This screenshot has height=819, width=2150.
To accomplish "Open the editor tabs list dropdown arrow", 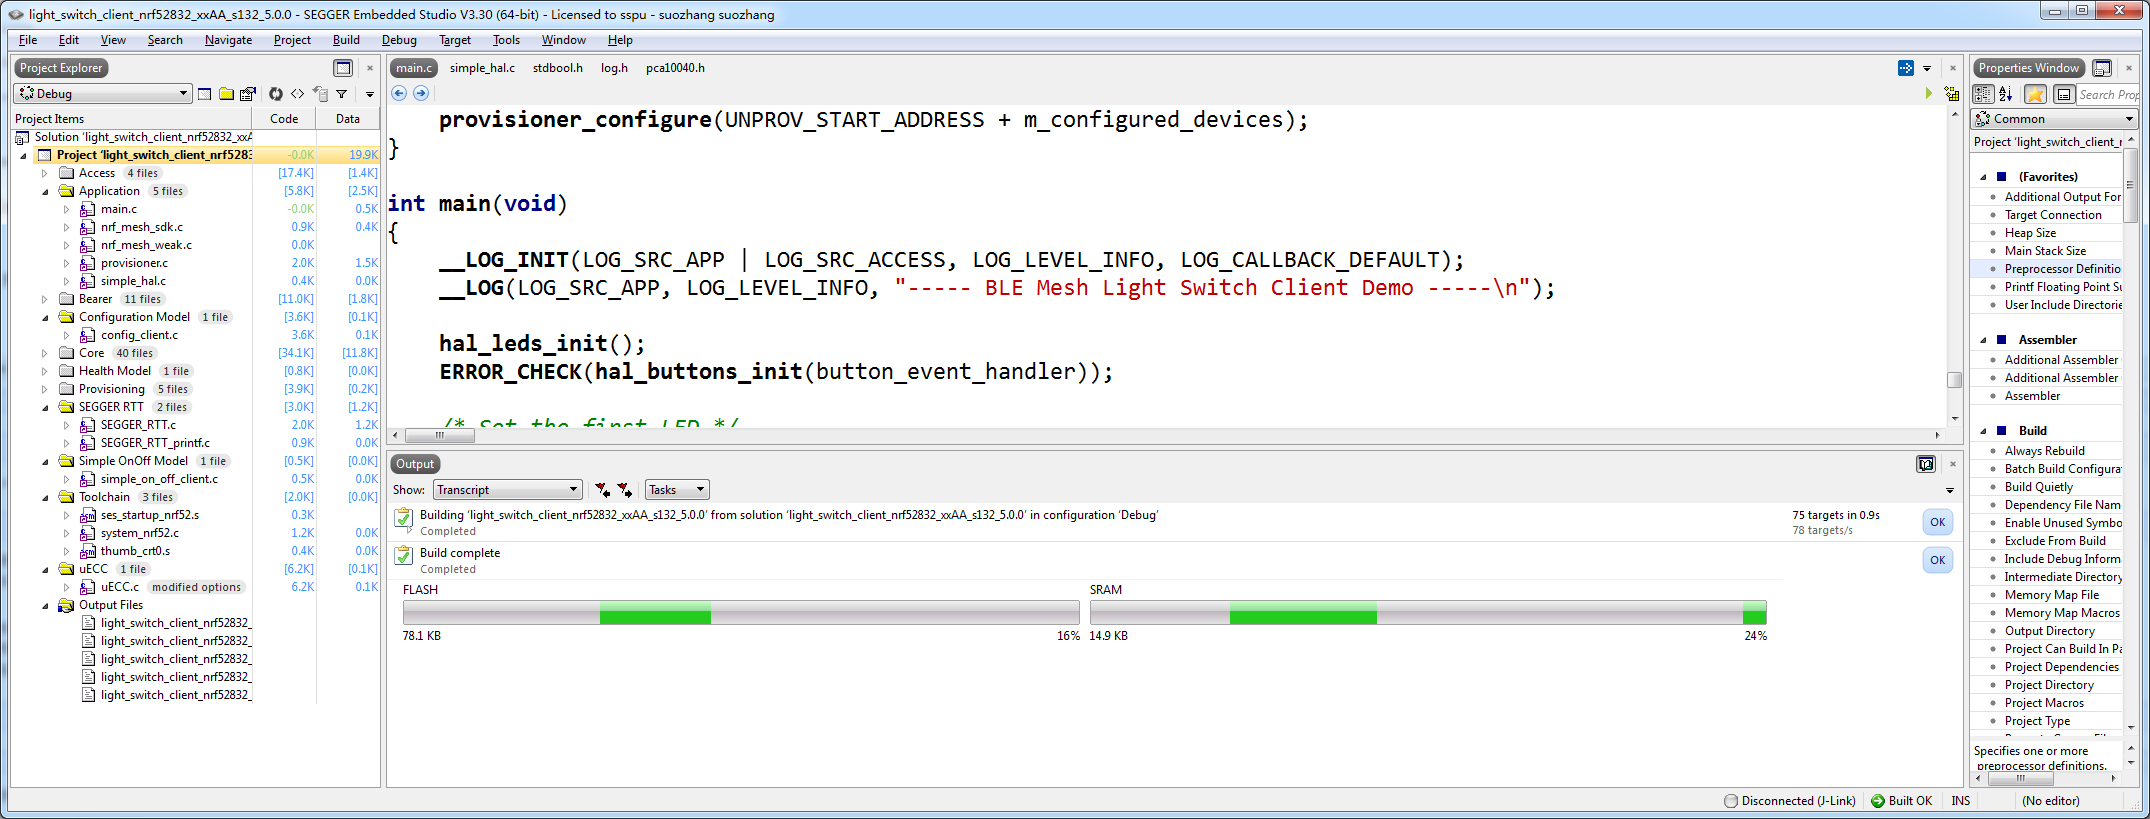I will (x=1927, y=68).
